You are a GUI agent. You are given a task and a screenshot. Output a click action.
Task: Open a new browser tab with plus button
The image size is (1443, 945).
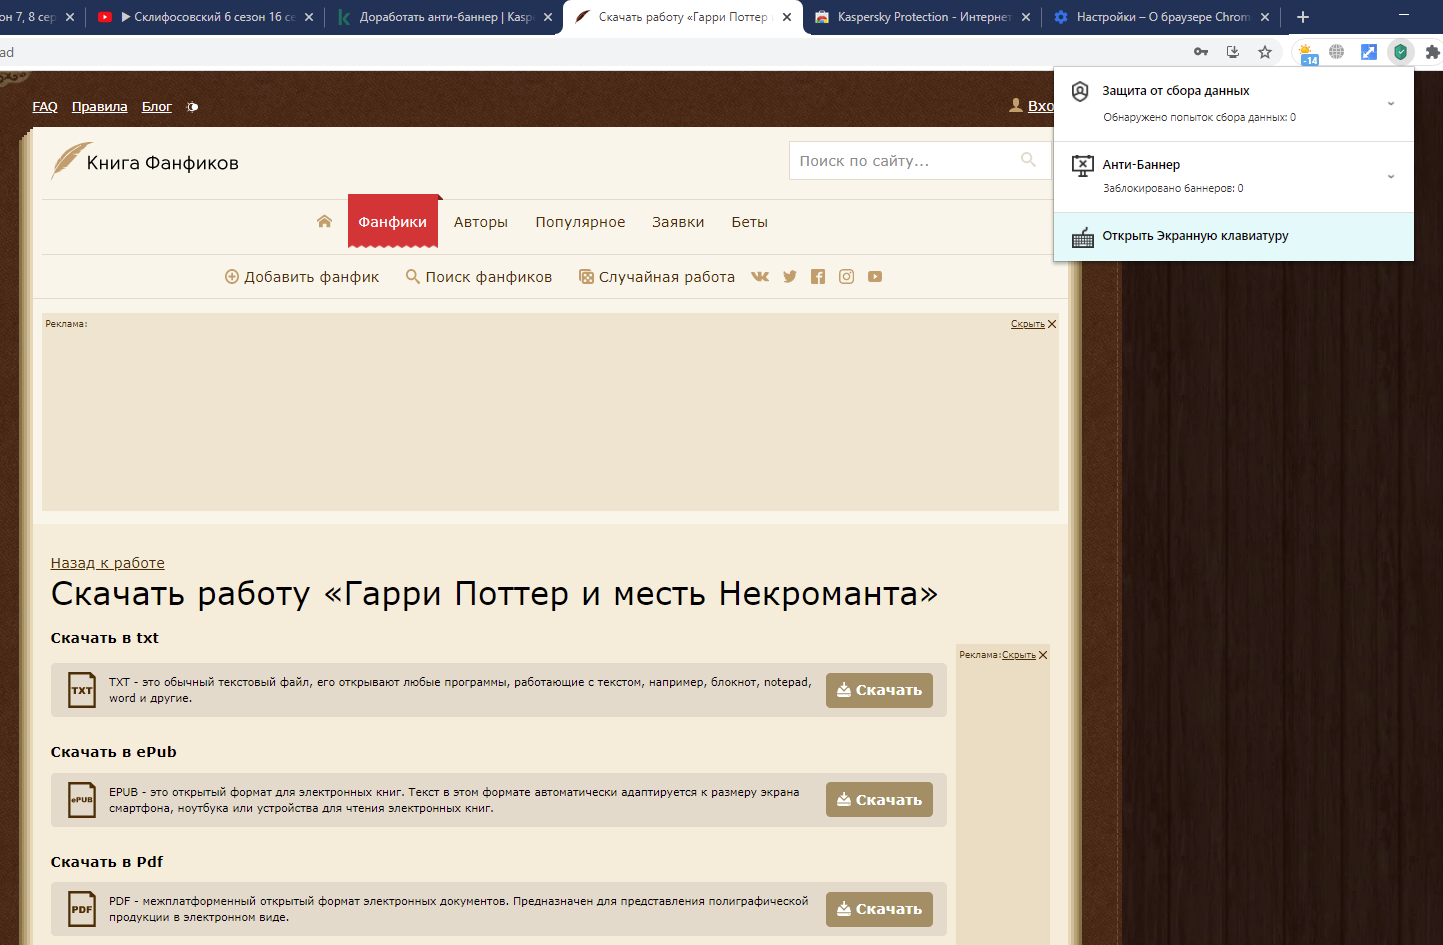tap(1302, 17)
